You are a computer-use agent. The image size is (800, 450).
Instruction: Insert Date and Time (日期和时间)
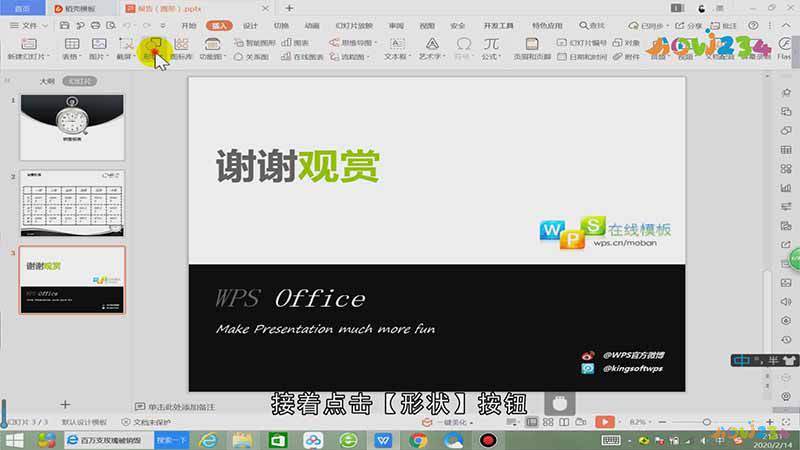point(582,57)
